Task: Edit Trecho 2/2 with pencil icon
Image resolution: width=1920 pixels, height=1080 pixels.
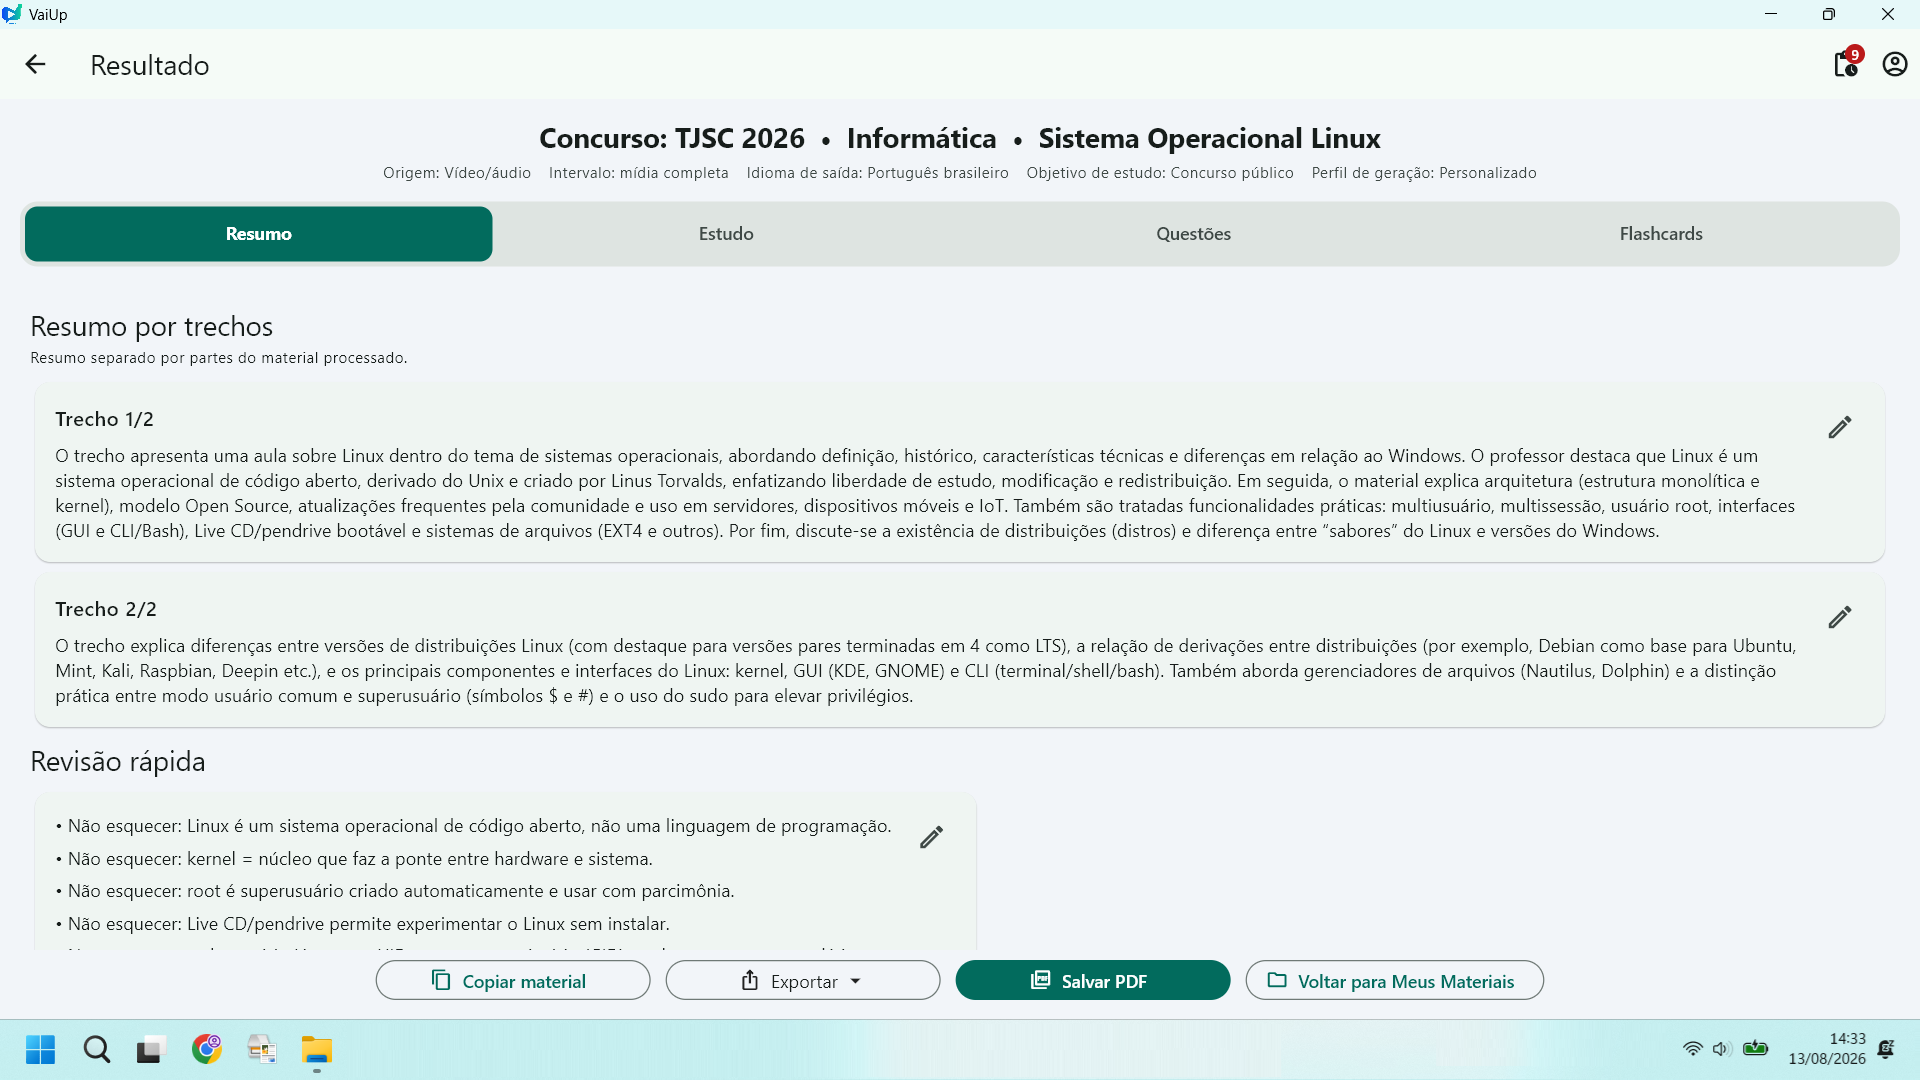Action: click(x=1840, y=617)
